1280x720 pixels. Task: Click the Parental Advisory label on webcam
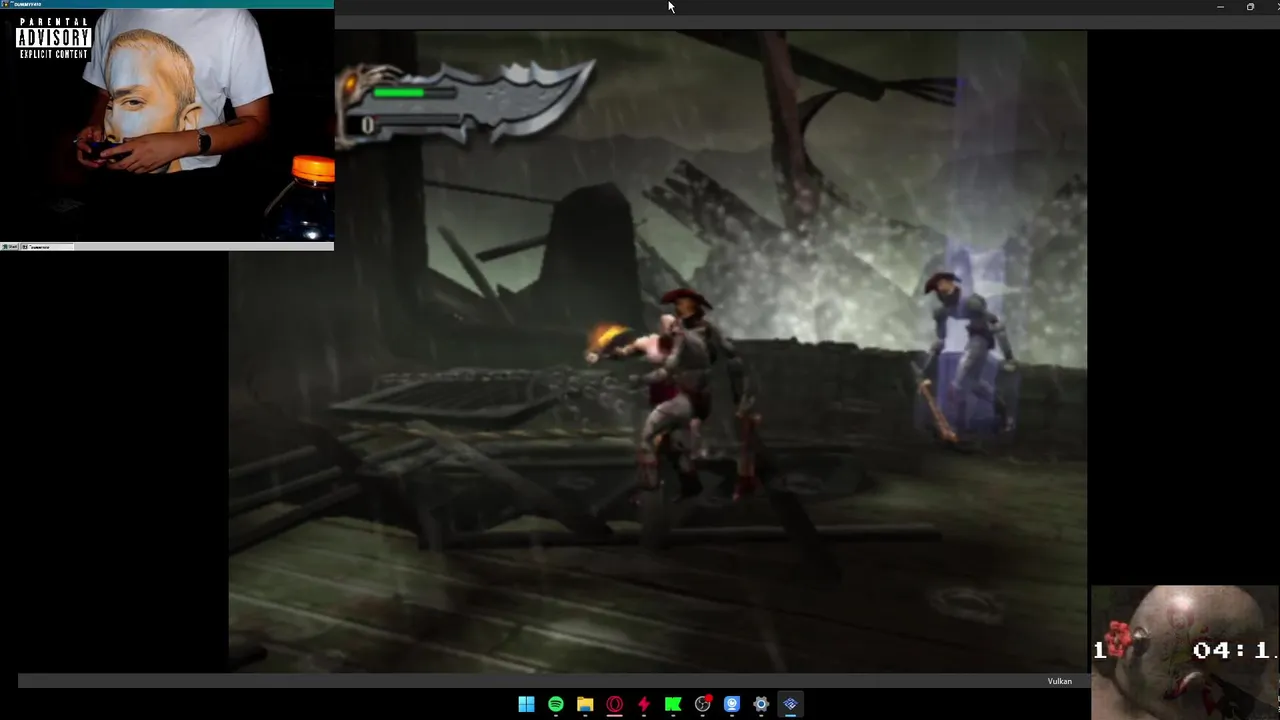click(54, 38)
